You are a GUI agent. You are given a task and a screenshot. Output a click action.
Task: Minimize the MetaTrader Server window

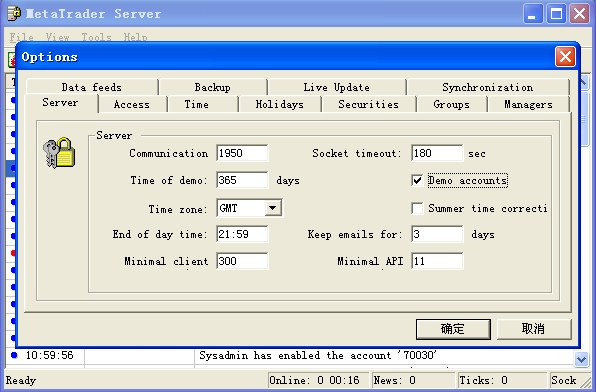tap(533, 14)
